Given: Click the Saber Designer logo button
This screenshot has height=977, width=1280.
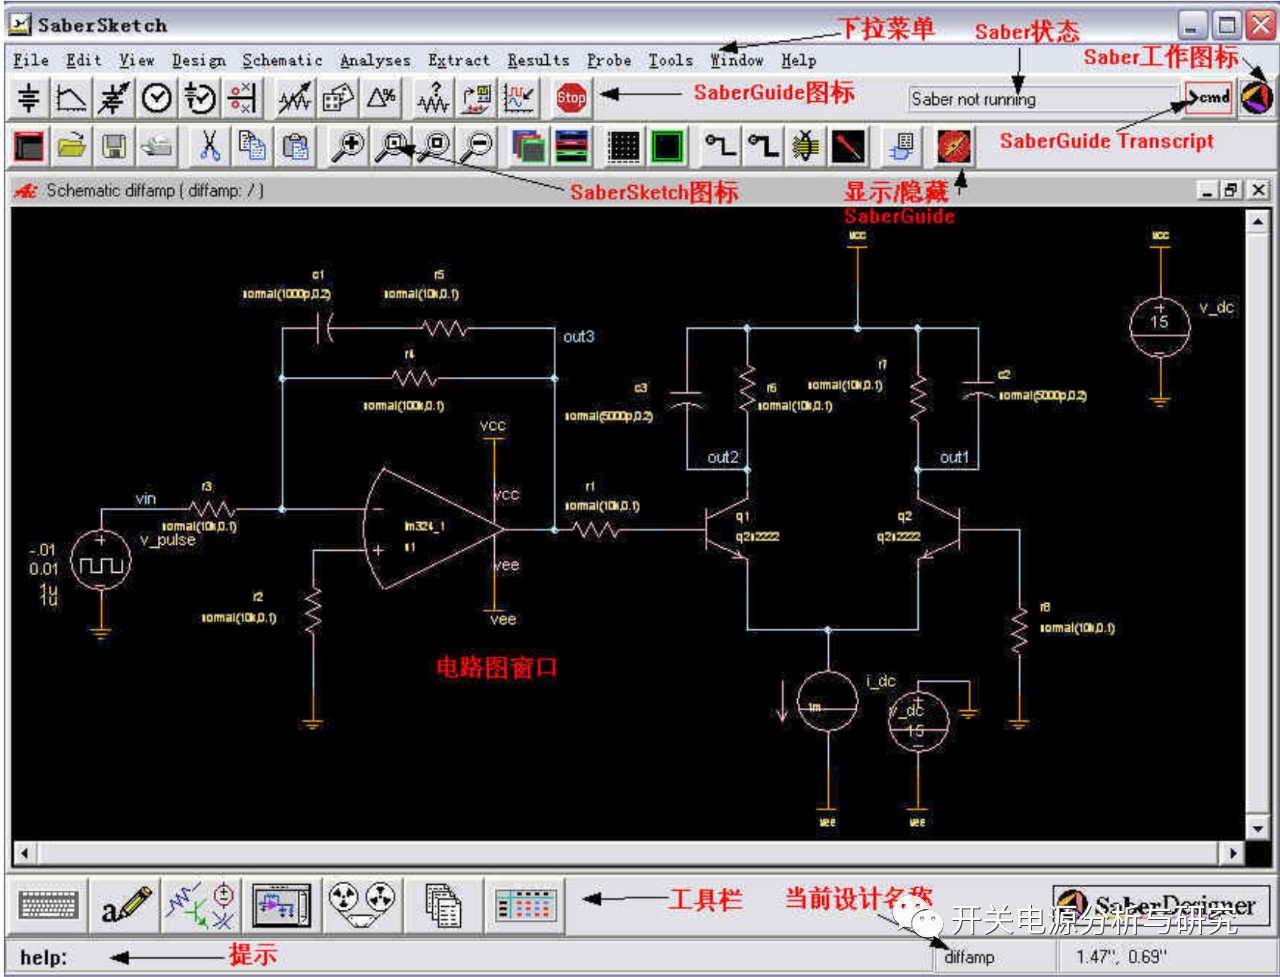Looking at the screenshot, I should 1161,908.
